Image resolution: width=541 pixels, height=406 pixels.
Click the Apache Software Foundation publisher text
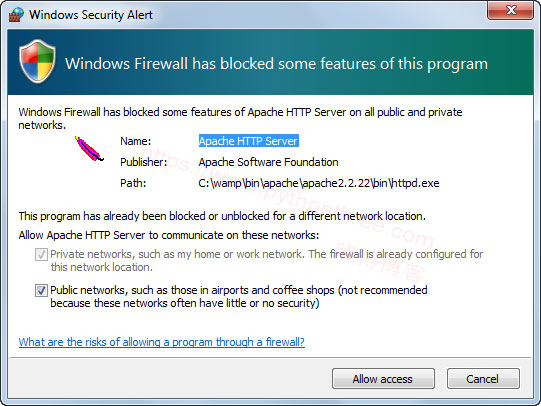pyautogui.click(x=268, y=162)
